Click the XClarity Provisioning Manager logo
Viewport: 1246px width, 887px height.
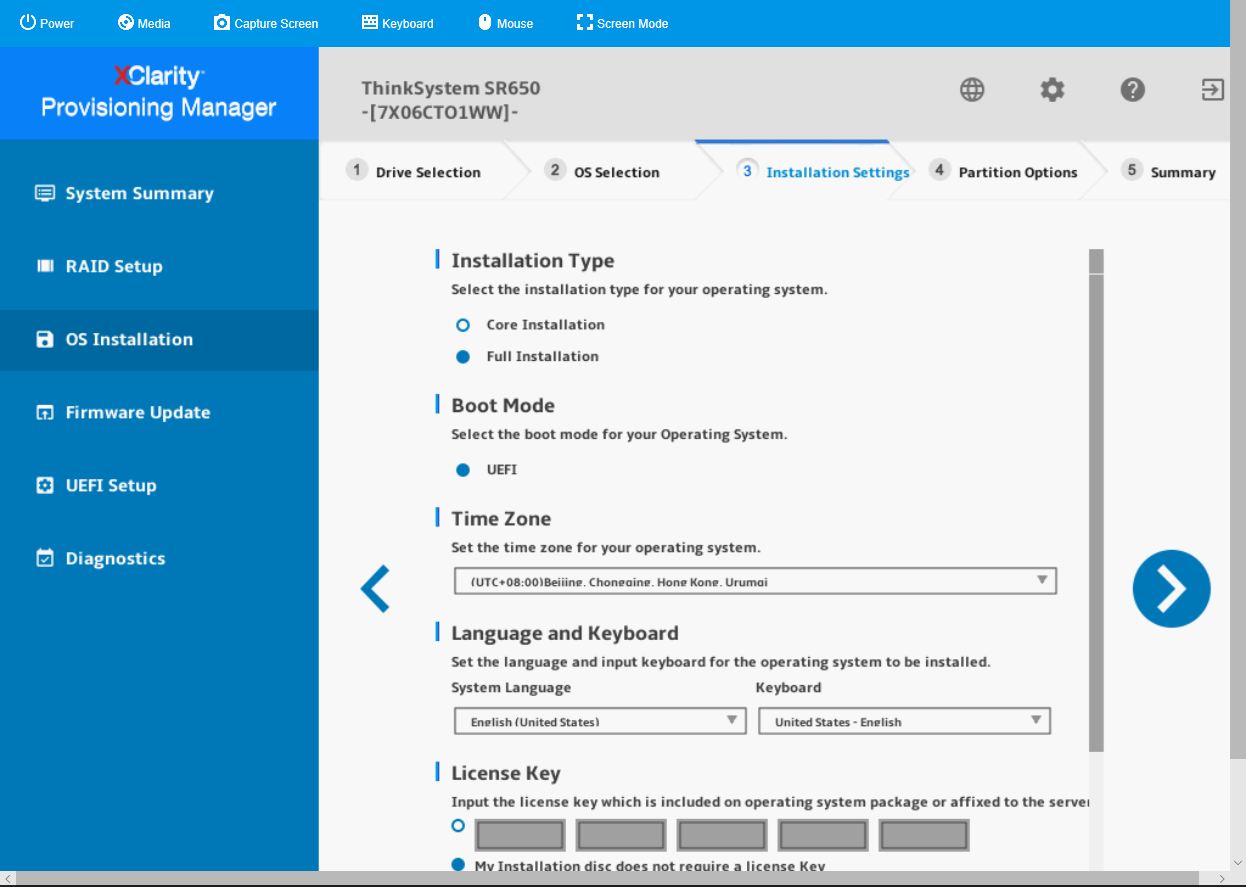coord(159,92)
